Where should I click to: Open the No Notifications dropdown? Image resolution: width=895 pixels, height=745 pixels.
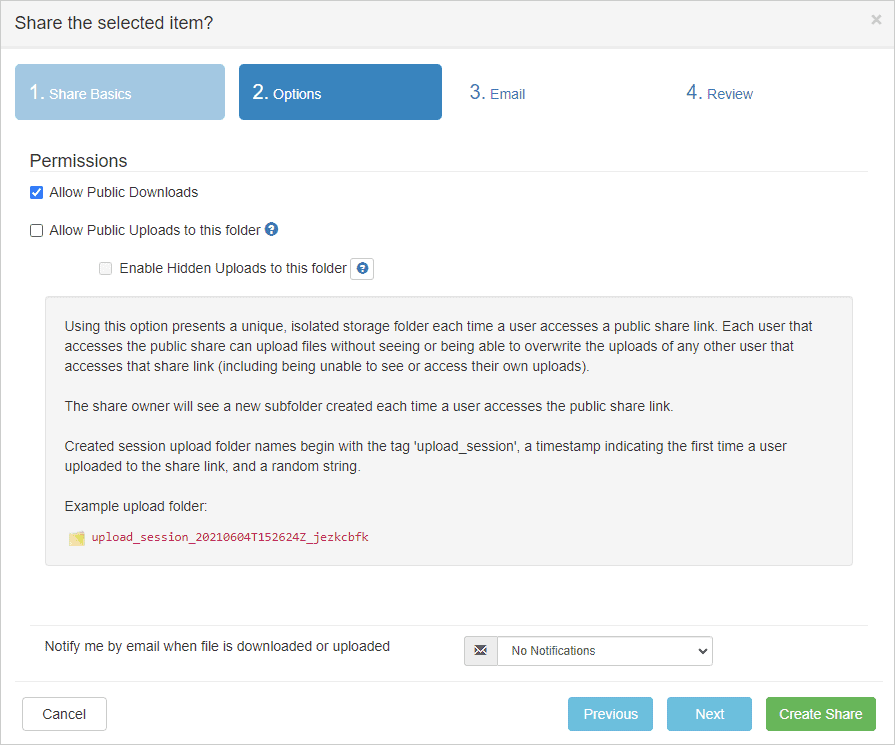[604, 651]
